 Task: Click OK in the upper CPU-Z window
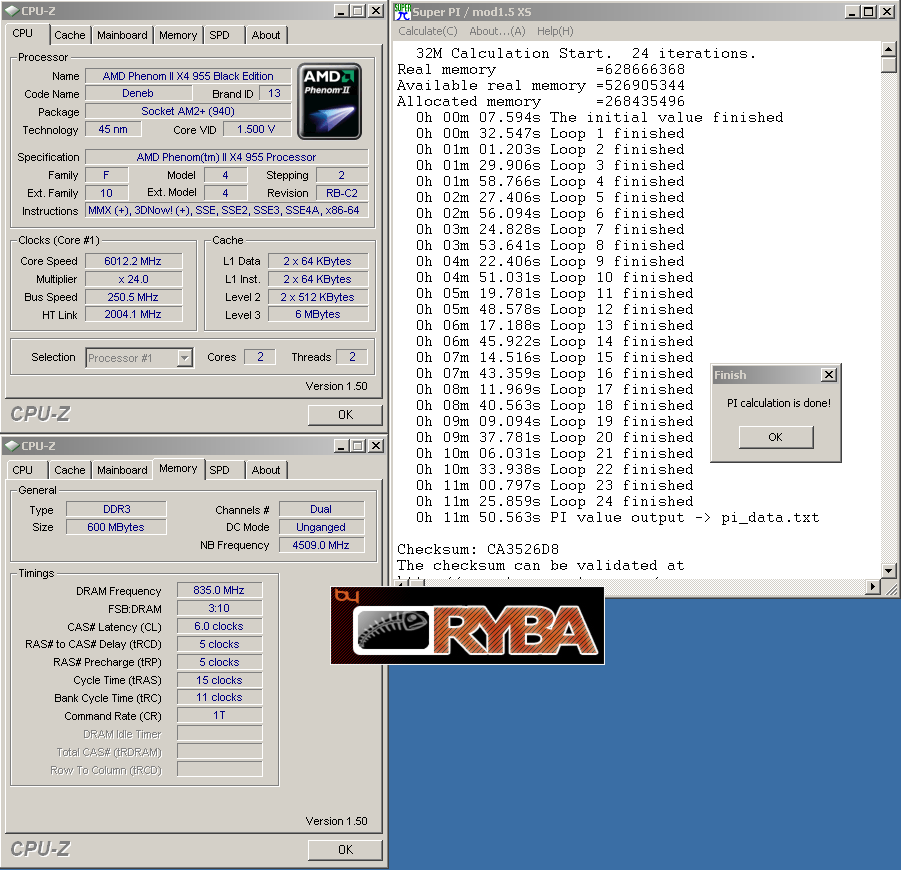coord(345,415)
